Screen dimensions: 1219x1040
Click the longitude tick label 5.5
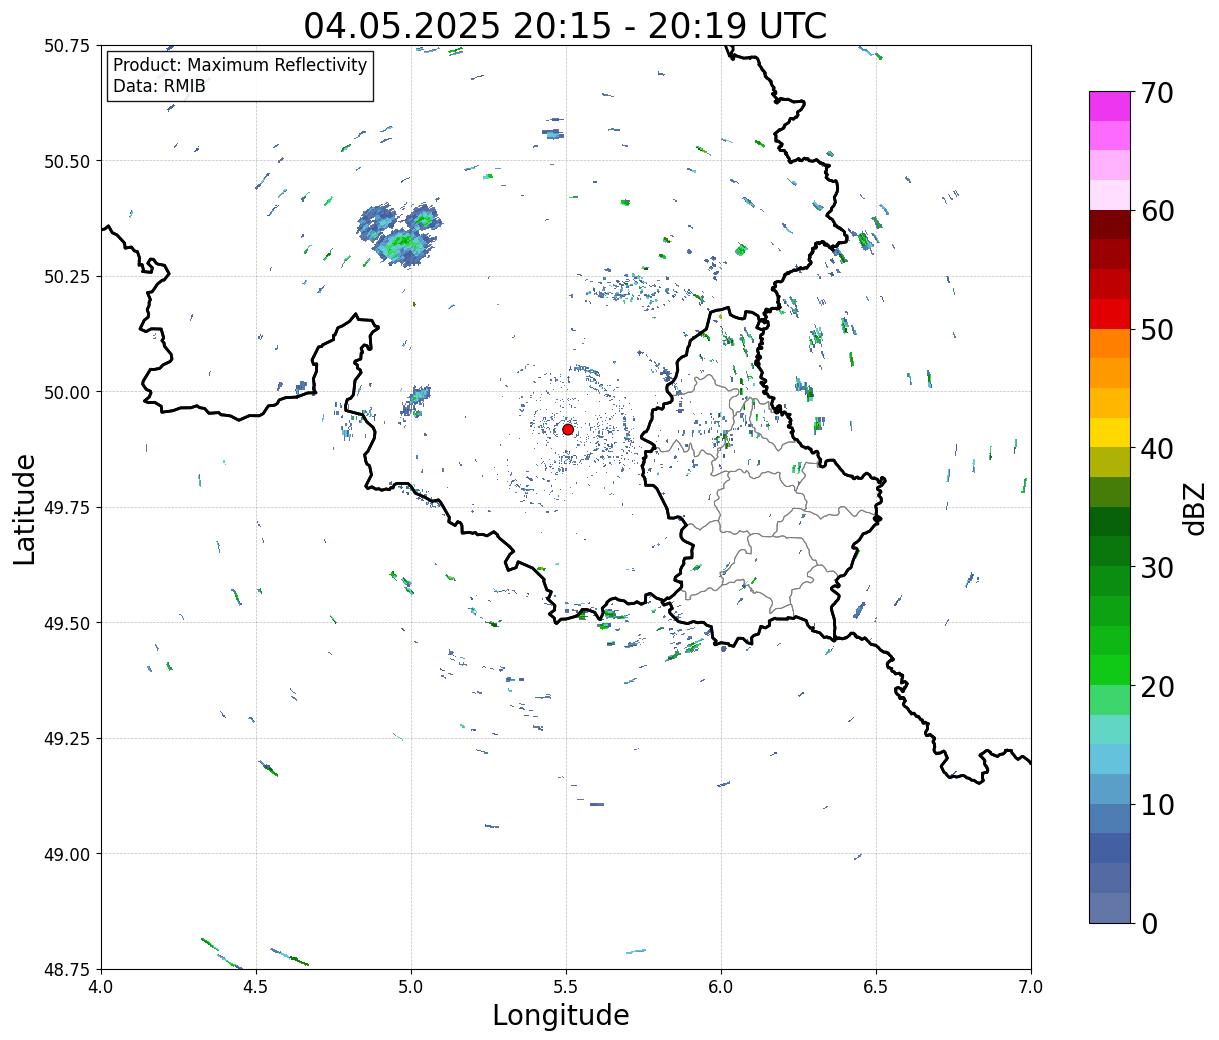coord(566,987)
